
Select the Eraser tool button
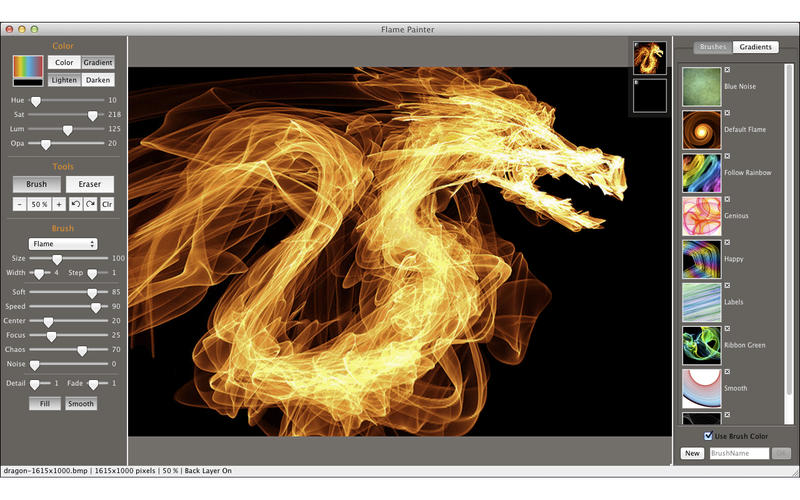coord(89,184)
